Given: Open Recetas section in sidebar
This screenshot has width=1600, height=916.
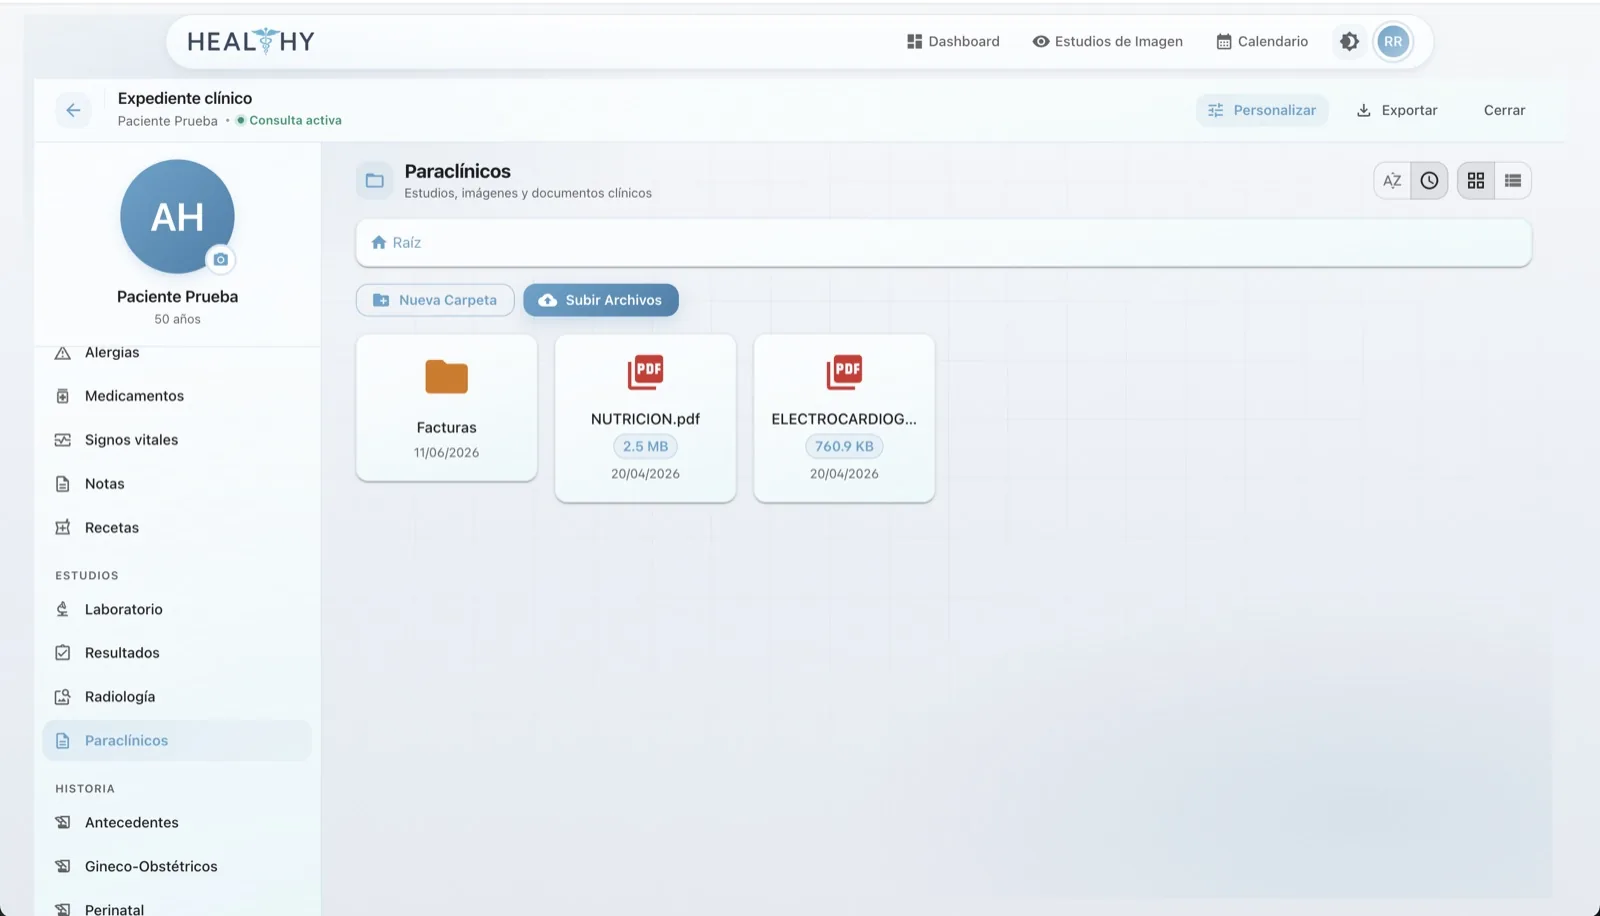Looking at the screenshot, I should point(177,528).
